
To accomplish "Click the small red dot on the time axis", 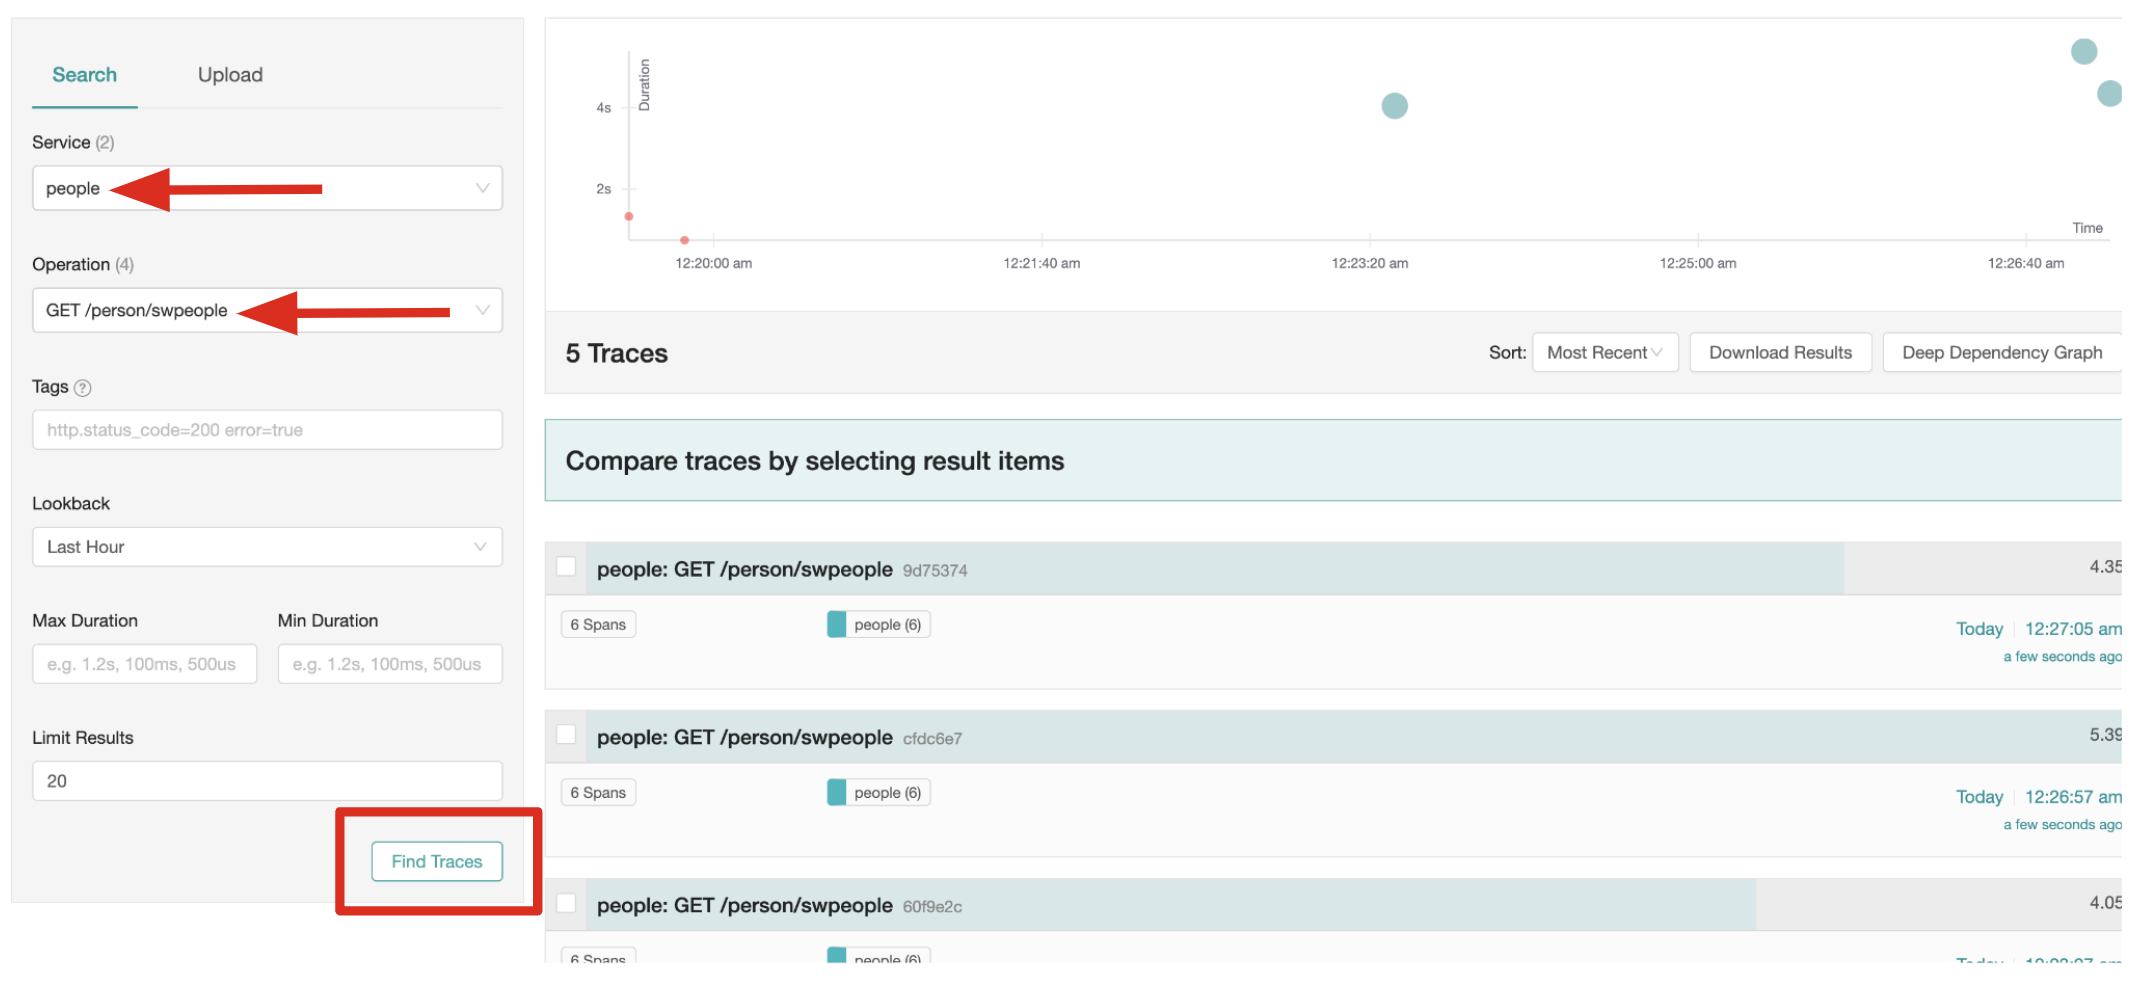I will tap(684, 240).
